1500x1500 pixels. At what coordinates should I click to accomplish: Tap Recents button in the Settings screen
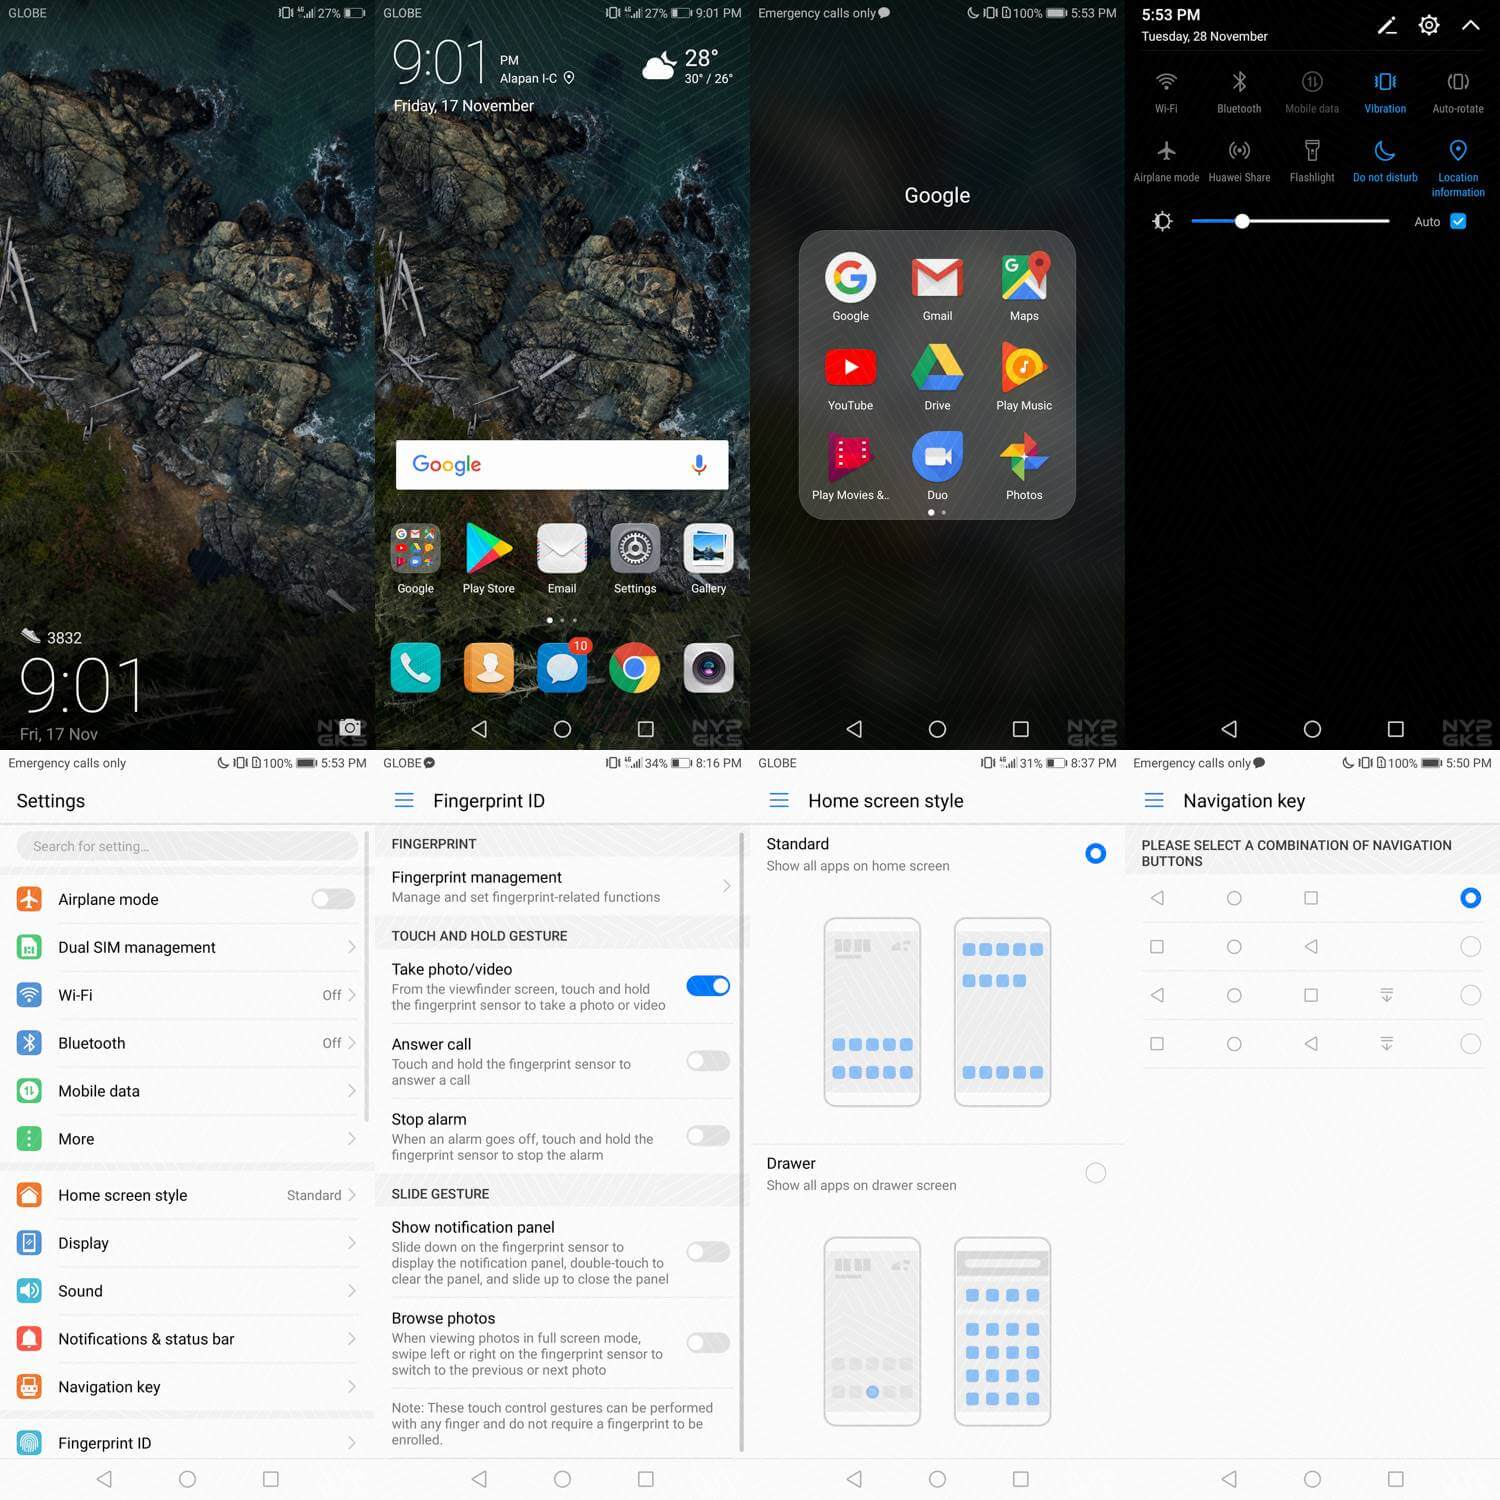click(270, 1478)
